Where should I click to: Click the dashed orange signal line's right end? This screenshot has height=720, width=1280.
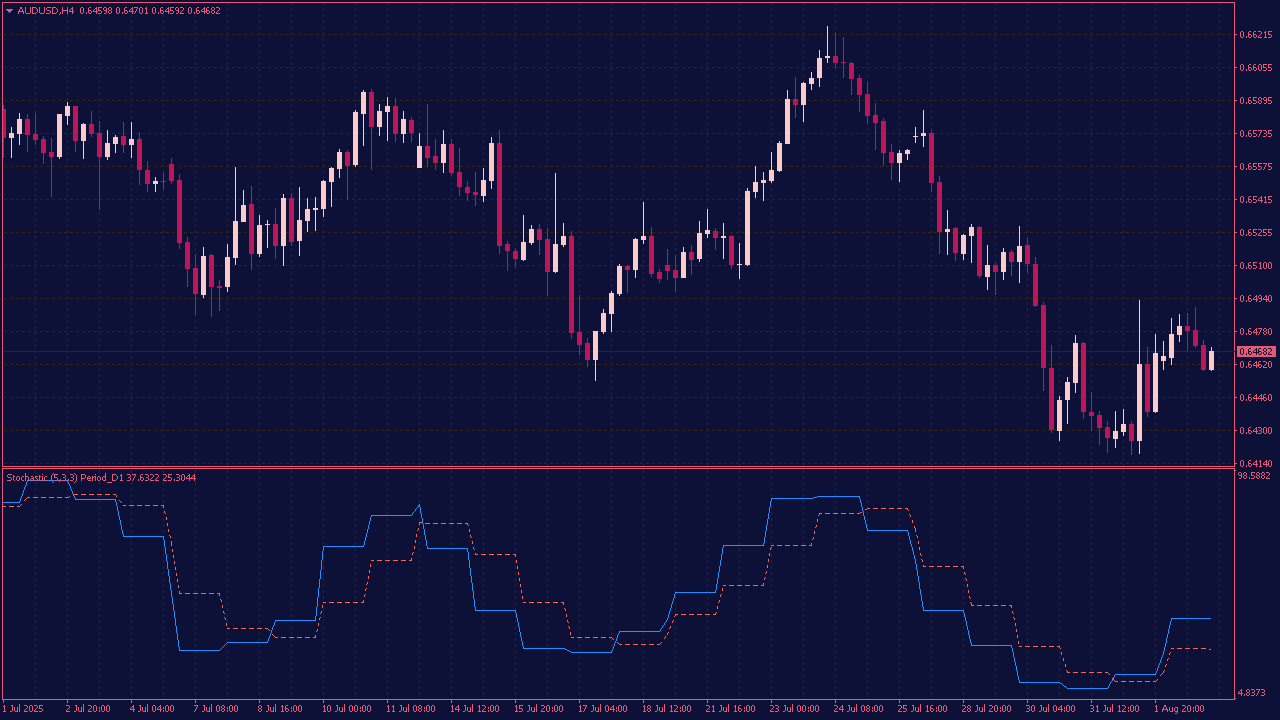click(1208, 650)
